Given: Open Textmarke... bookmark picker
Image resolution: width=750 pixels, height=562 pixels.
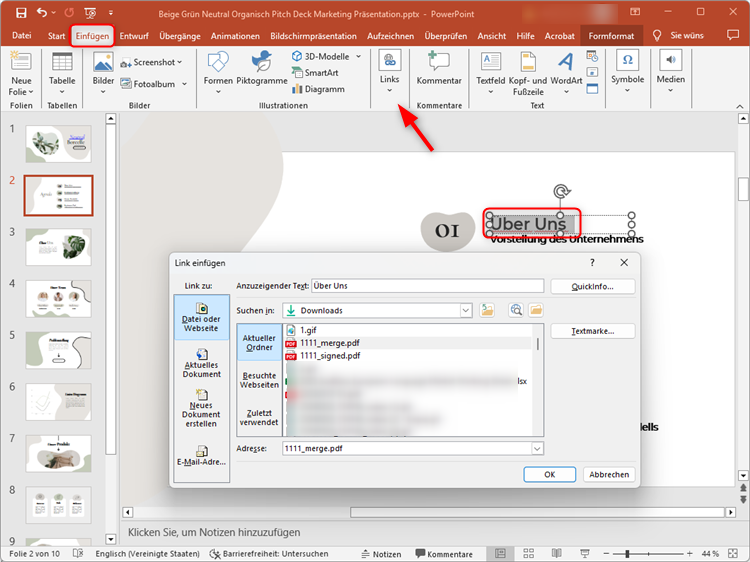Looking at the screenshot, I should [593, 331].
